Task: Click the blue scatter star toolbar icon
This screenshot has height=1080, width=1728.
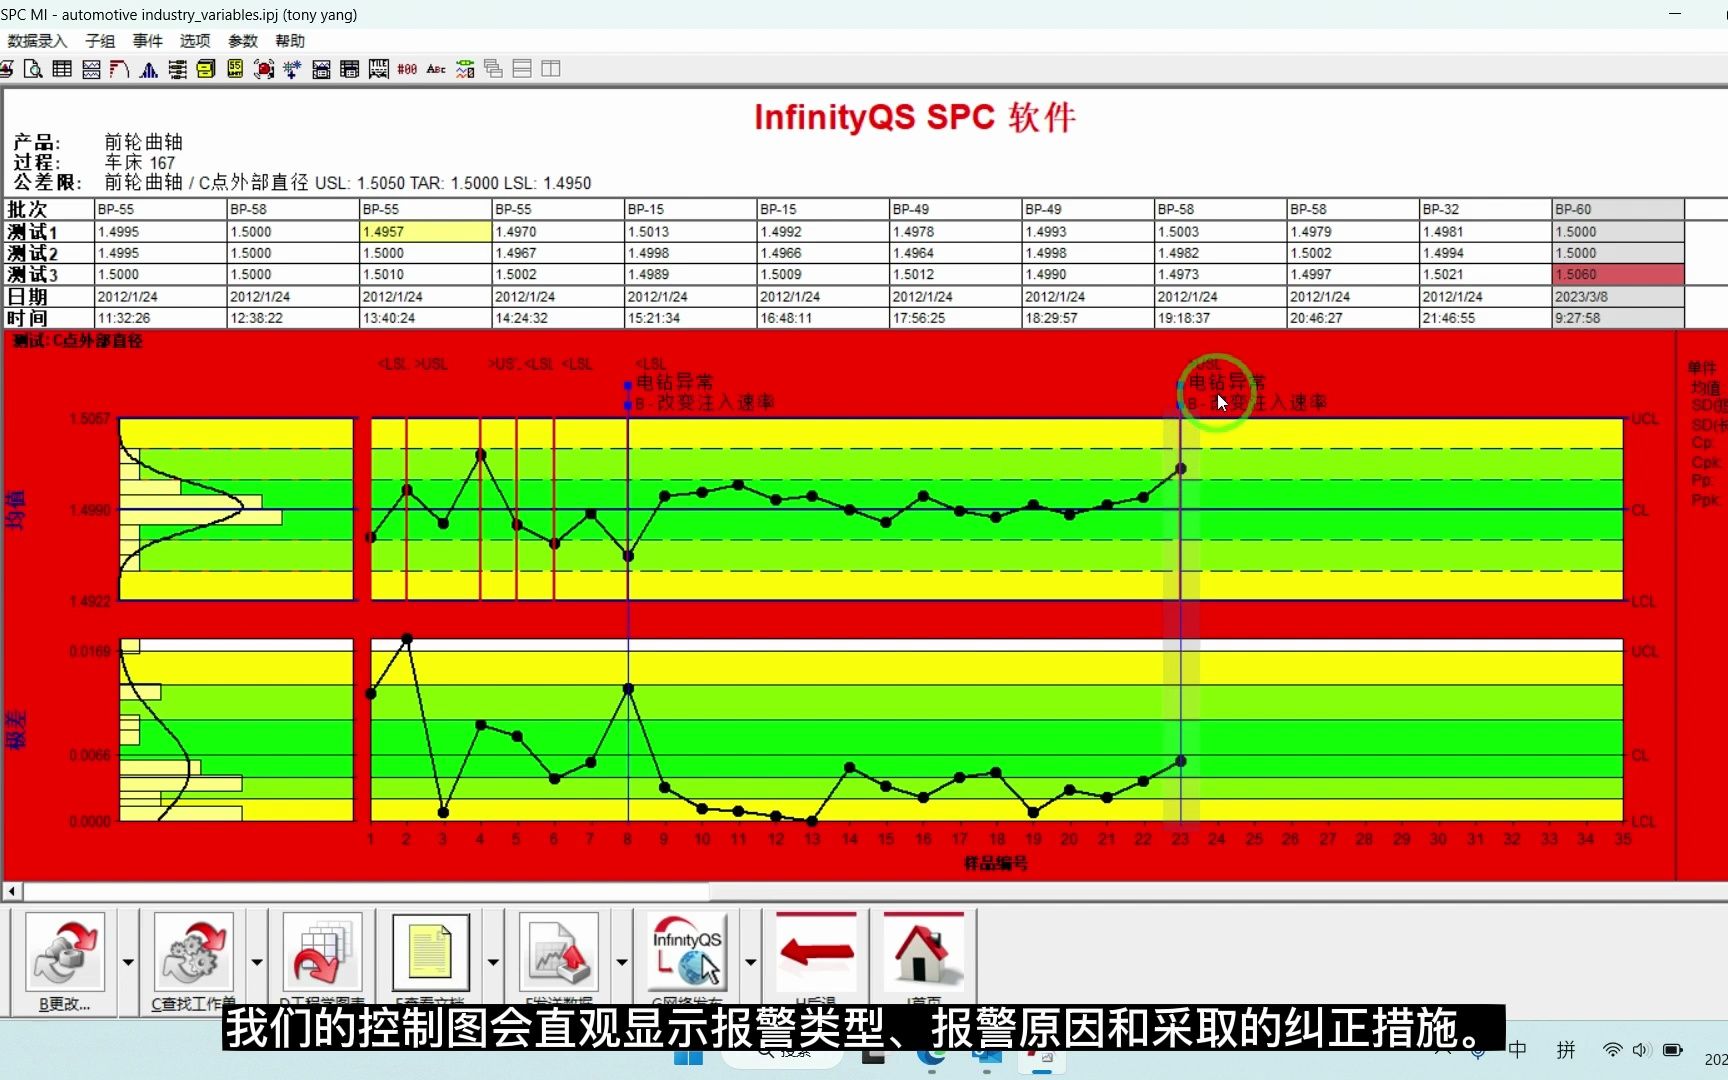Action: point(292,69)
